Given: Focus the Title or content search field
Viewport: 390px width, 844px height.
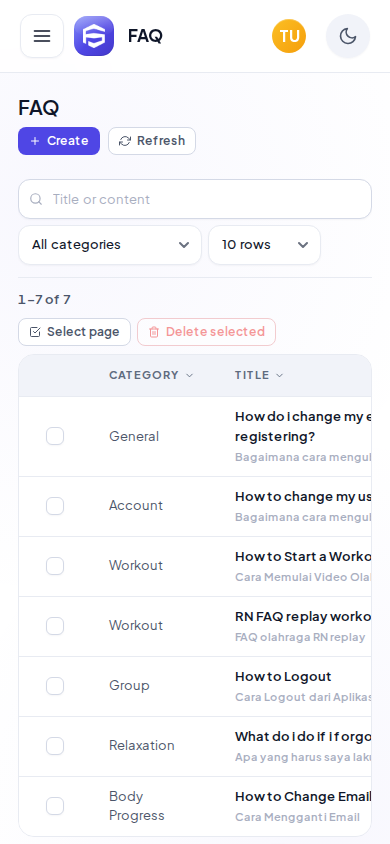Looking at the screenshot, I should click(195, 199).
